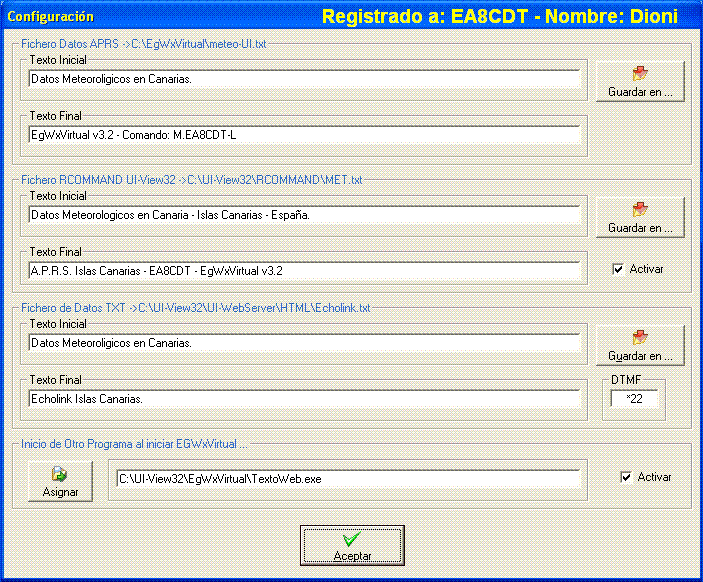The image size is (703, 582).
Task: Click the Fichero de Datos TXT path label
Action: coord(195,308)
